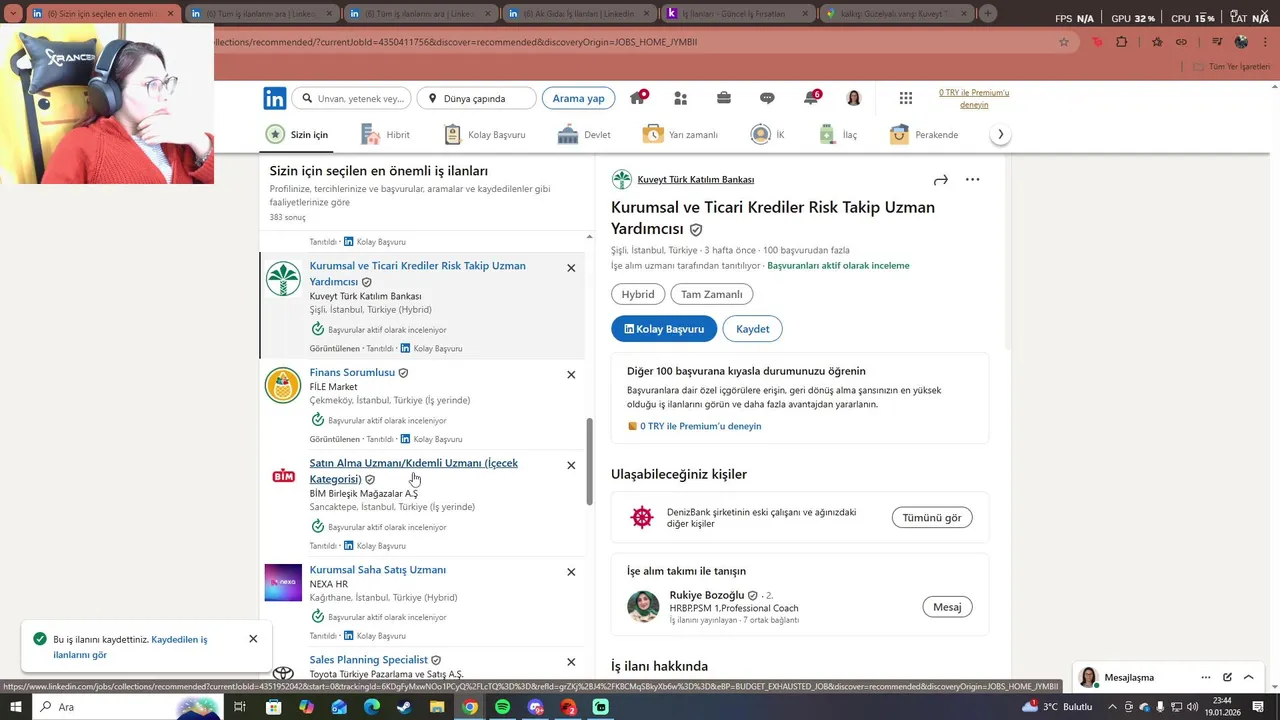Viewport: 1280px width, 720px height.
Task: Open the BİM company logo
Action: tap(283, 476)
